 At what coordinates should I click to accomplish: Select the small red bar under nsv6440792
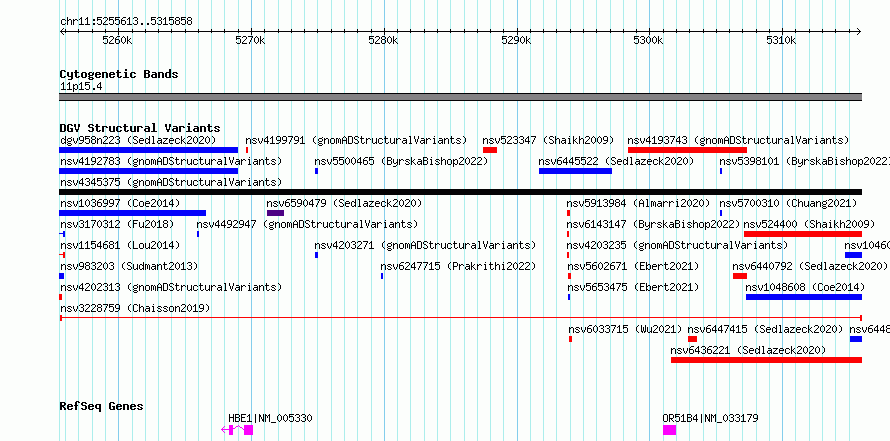[x=740, y=276]
